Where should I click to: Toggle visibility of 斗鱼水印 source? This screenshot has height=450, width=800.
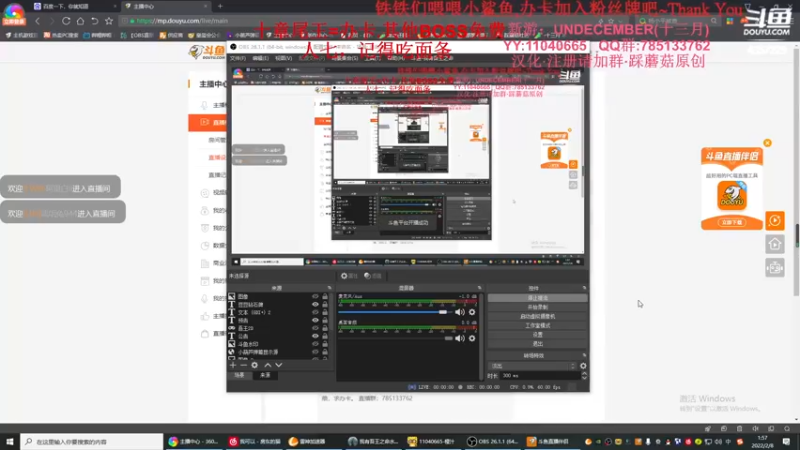(315, 344)
